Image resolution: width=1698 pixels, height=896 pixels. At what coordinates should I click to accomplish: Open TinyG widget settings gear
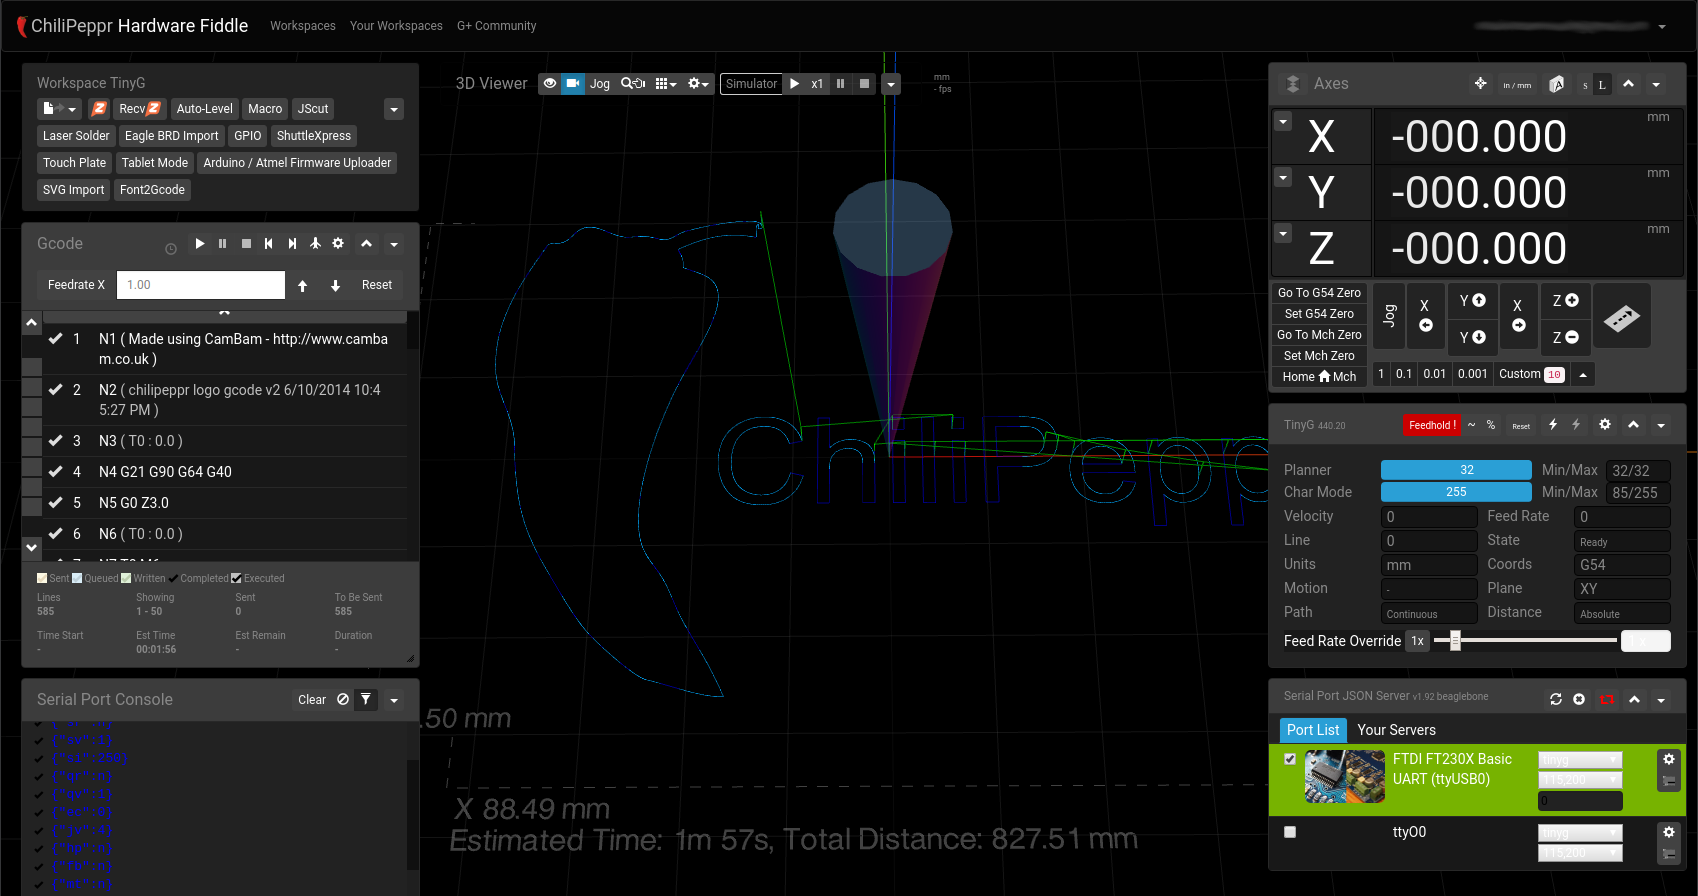pos(1605,425)
